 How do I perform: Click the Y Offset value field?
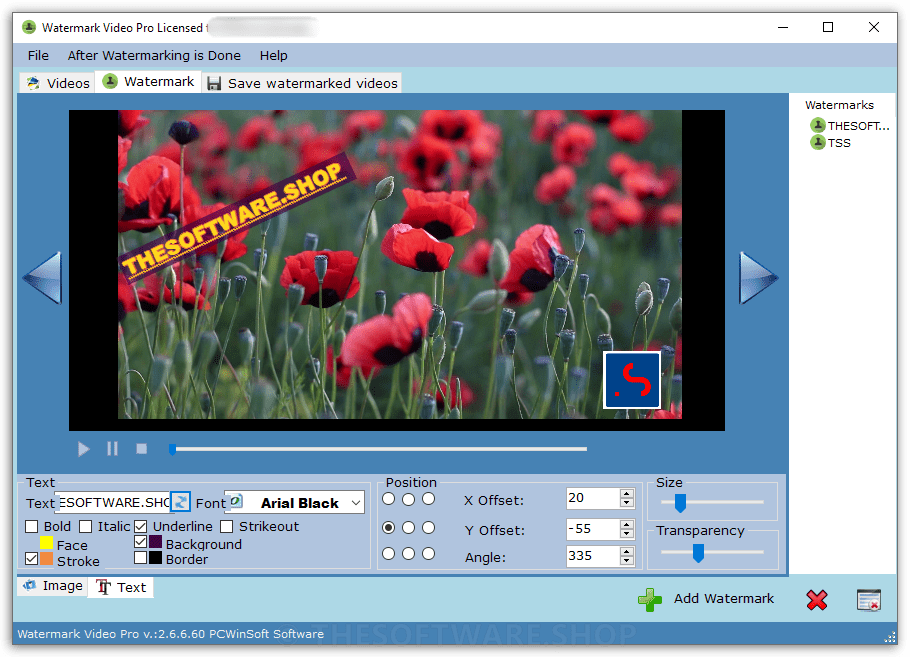tap(593, 529)
